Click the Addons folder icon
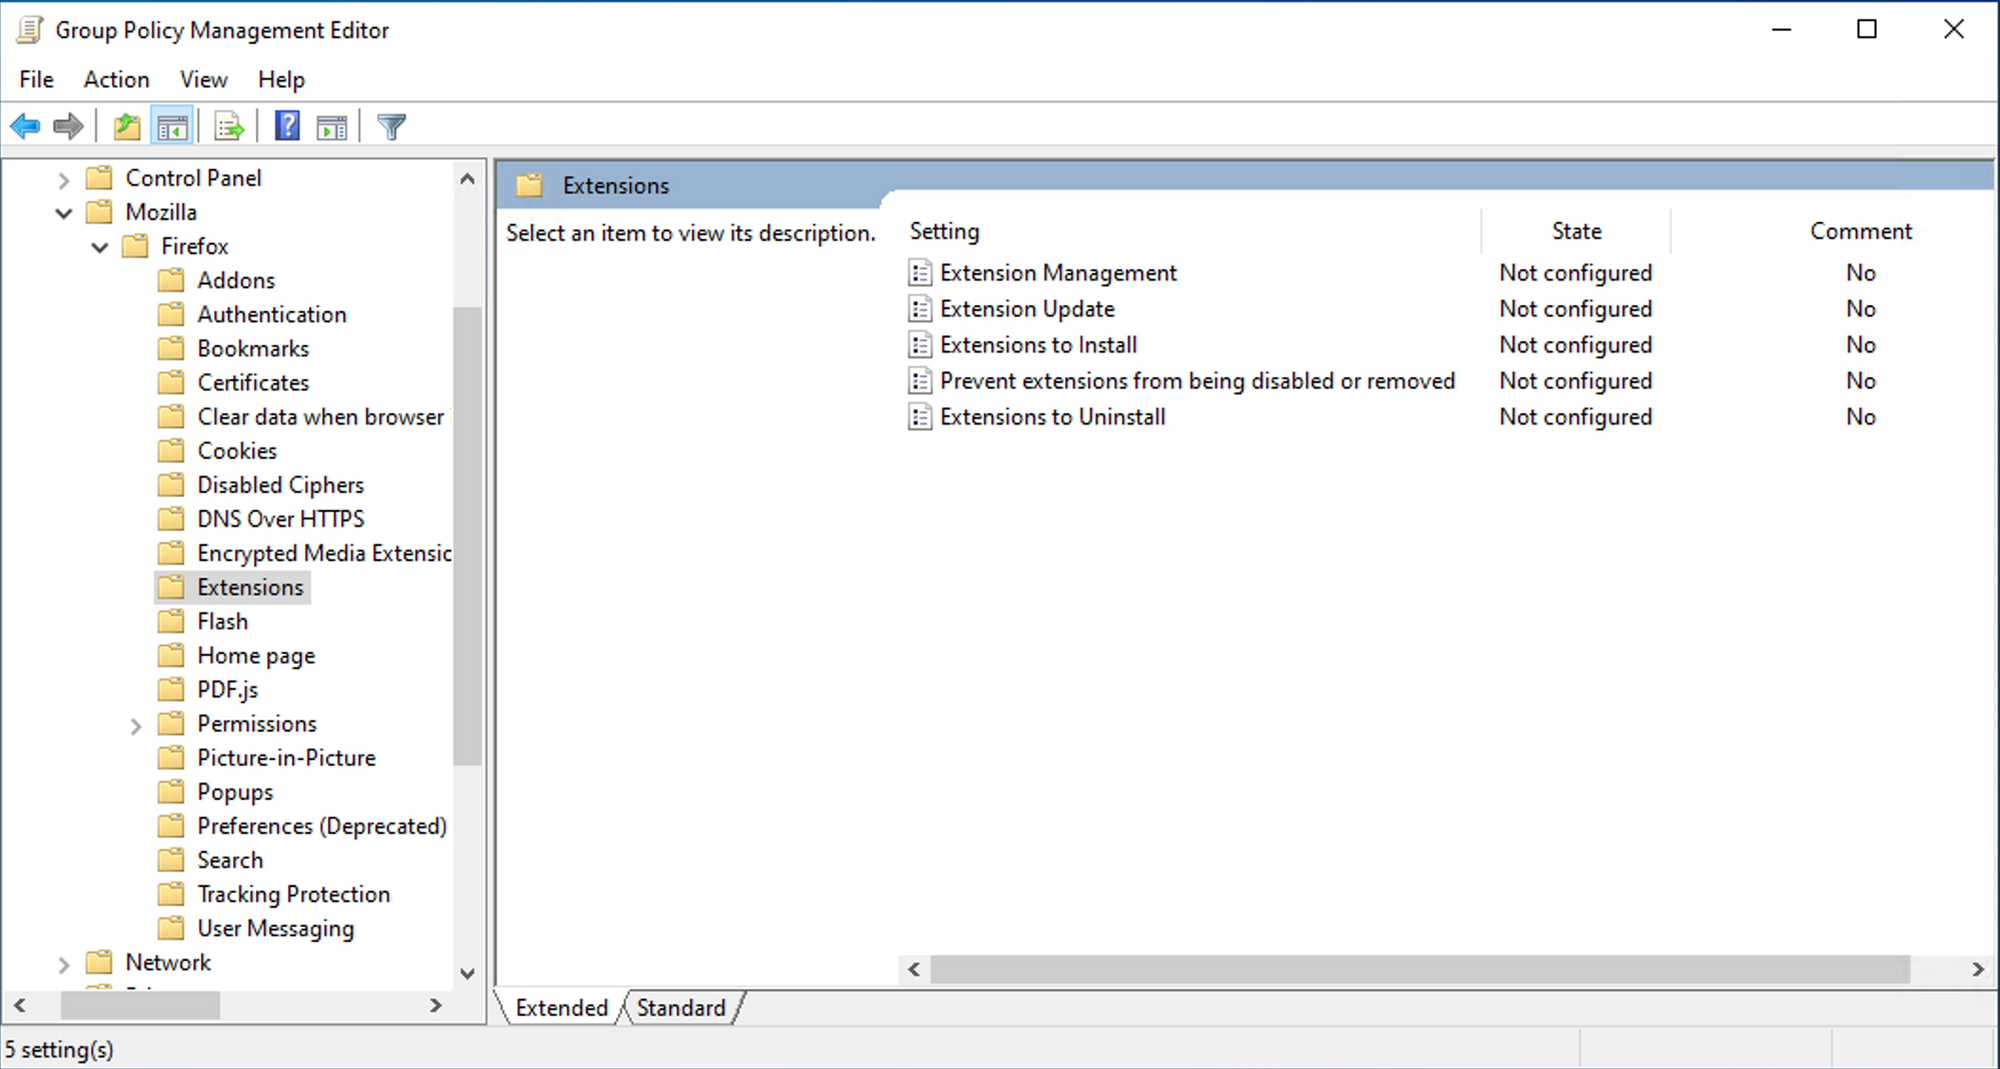The width and height of the screenshot is (2000, 1069). tap(172, 280)
